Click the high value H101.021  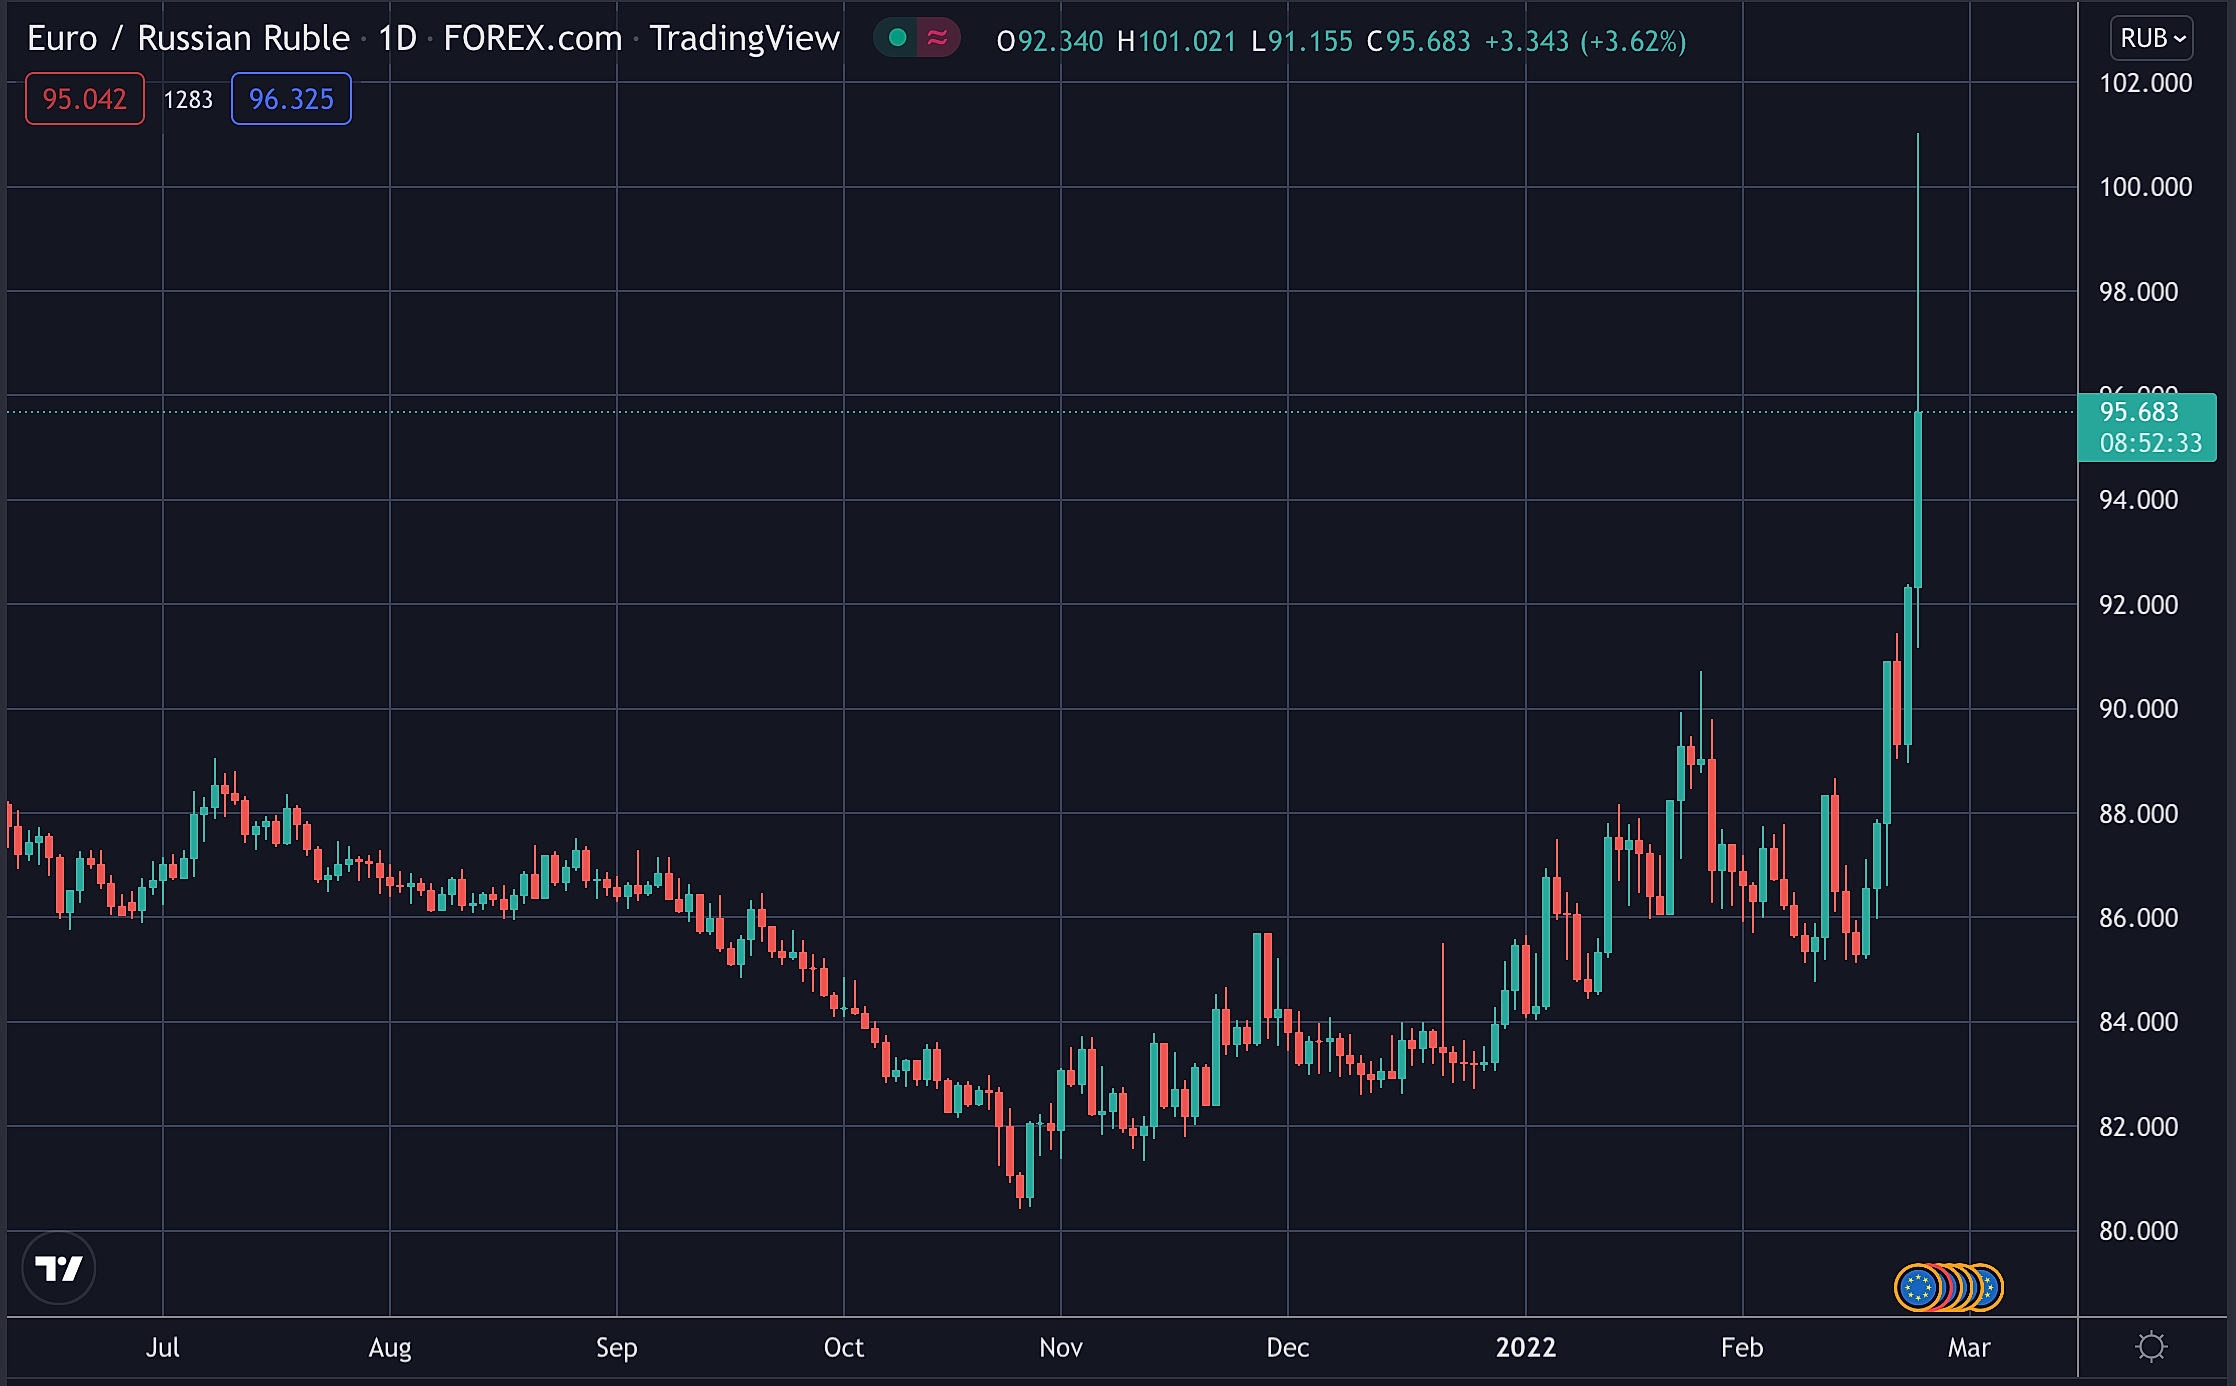click(1176, 41)
